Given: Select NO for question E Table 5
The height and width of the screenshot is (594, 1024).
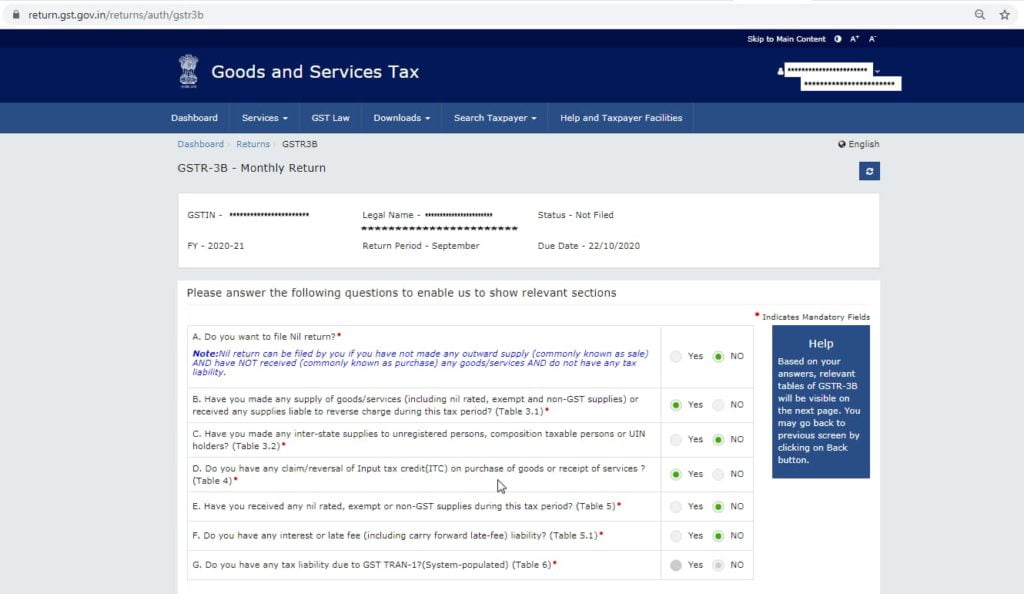Looking at the screenshot, I should [x=718, y=507].
